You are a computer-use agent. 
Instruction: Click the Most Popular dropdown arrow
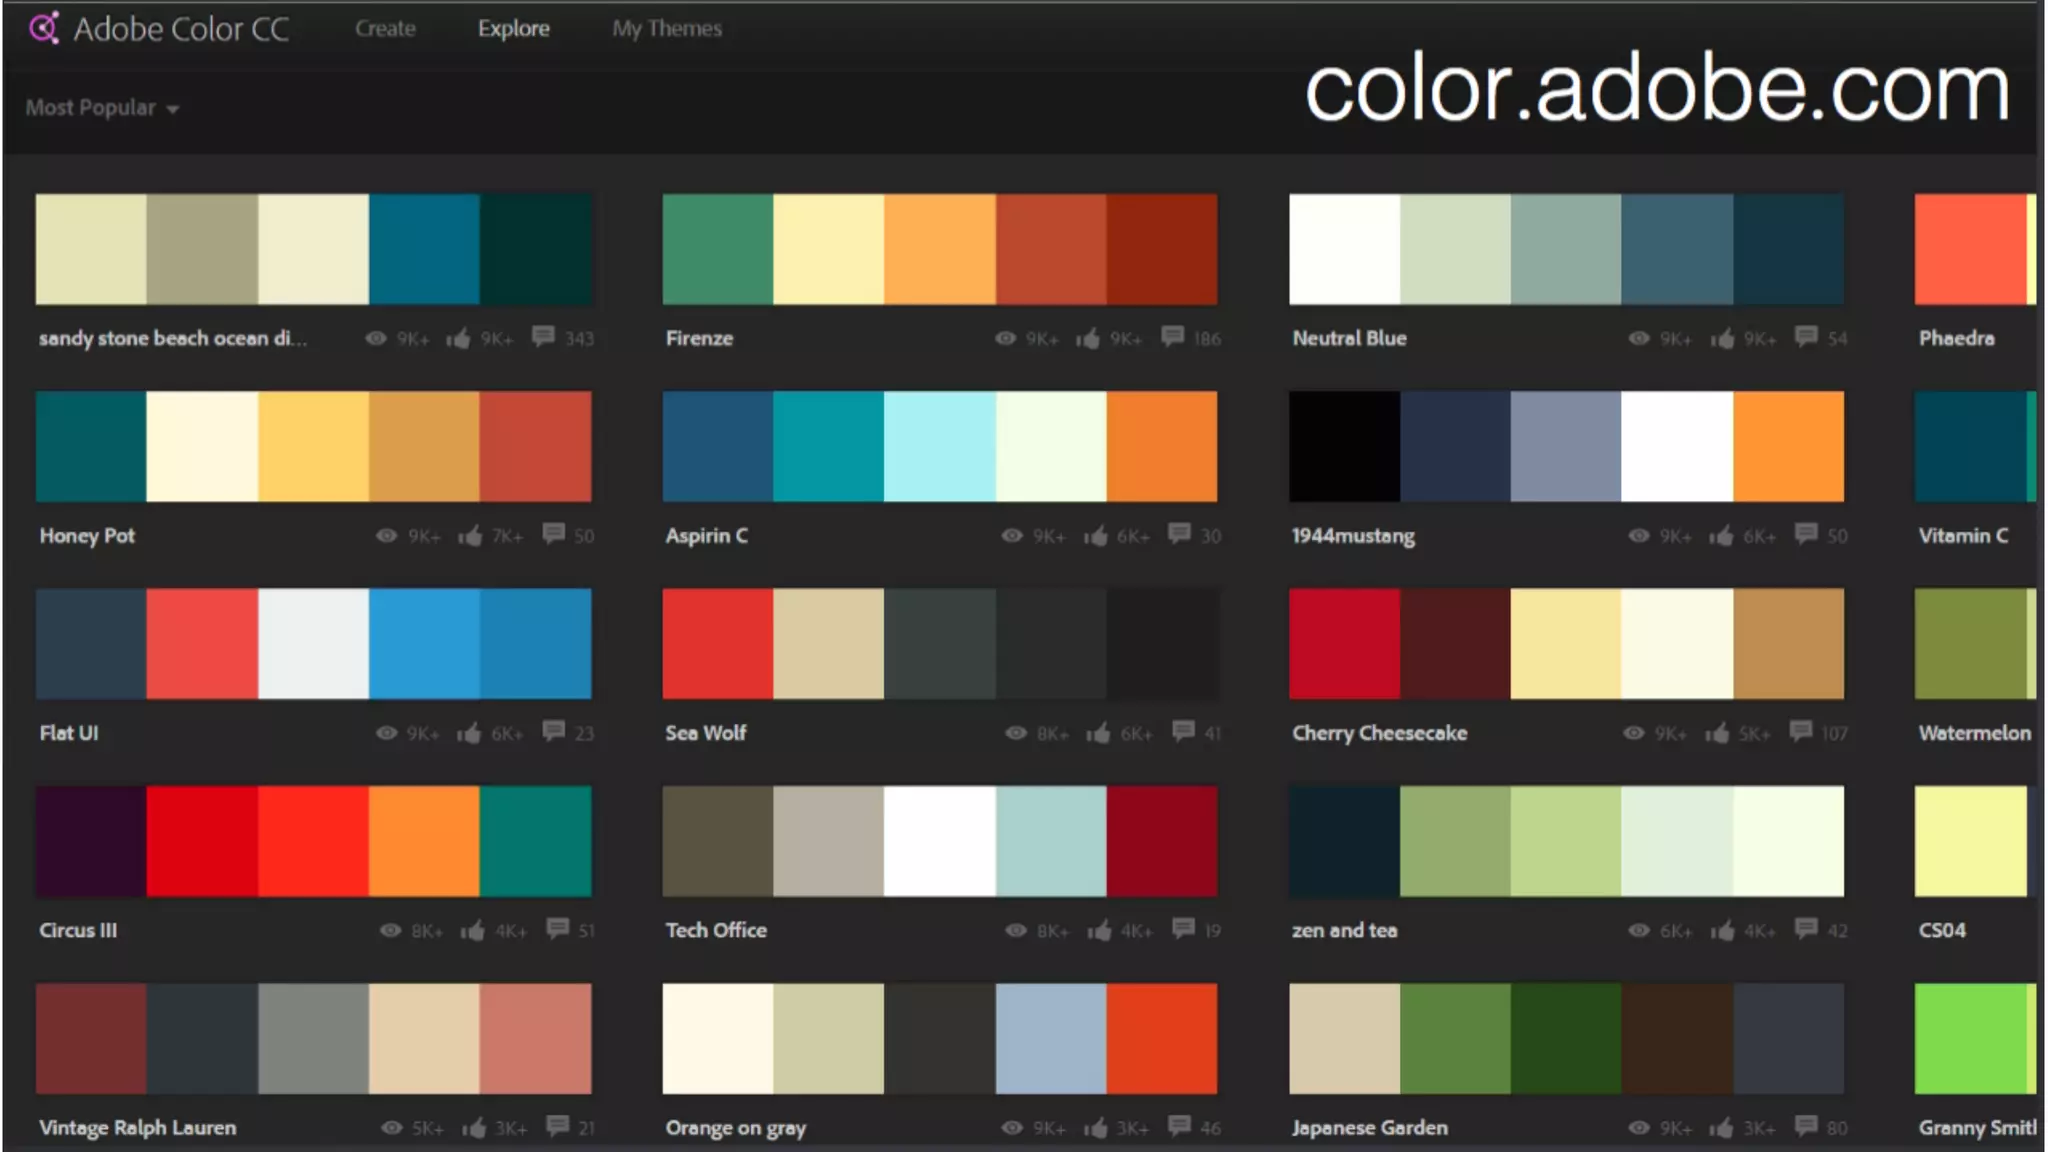tap(173, 109)
